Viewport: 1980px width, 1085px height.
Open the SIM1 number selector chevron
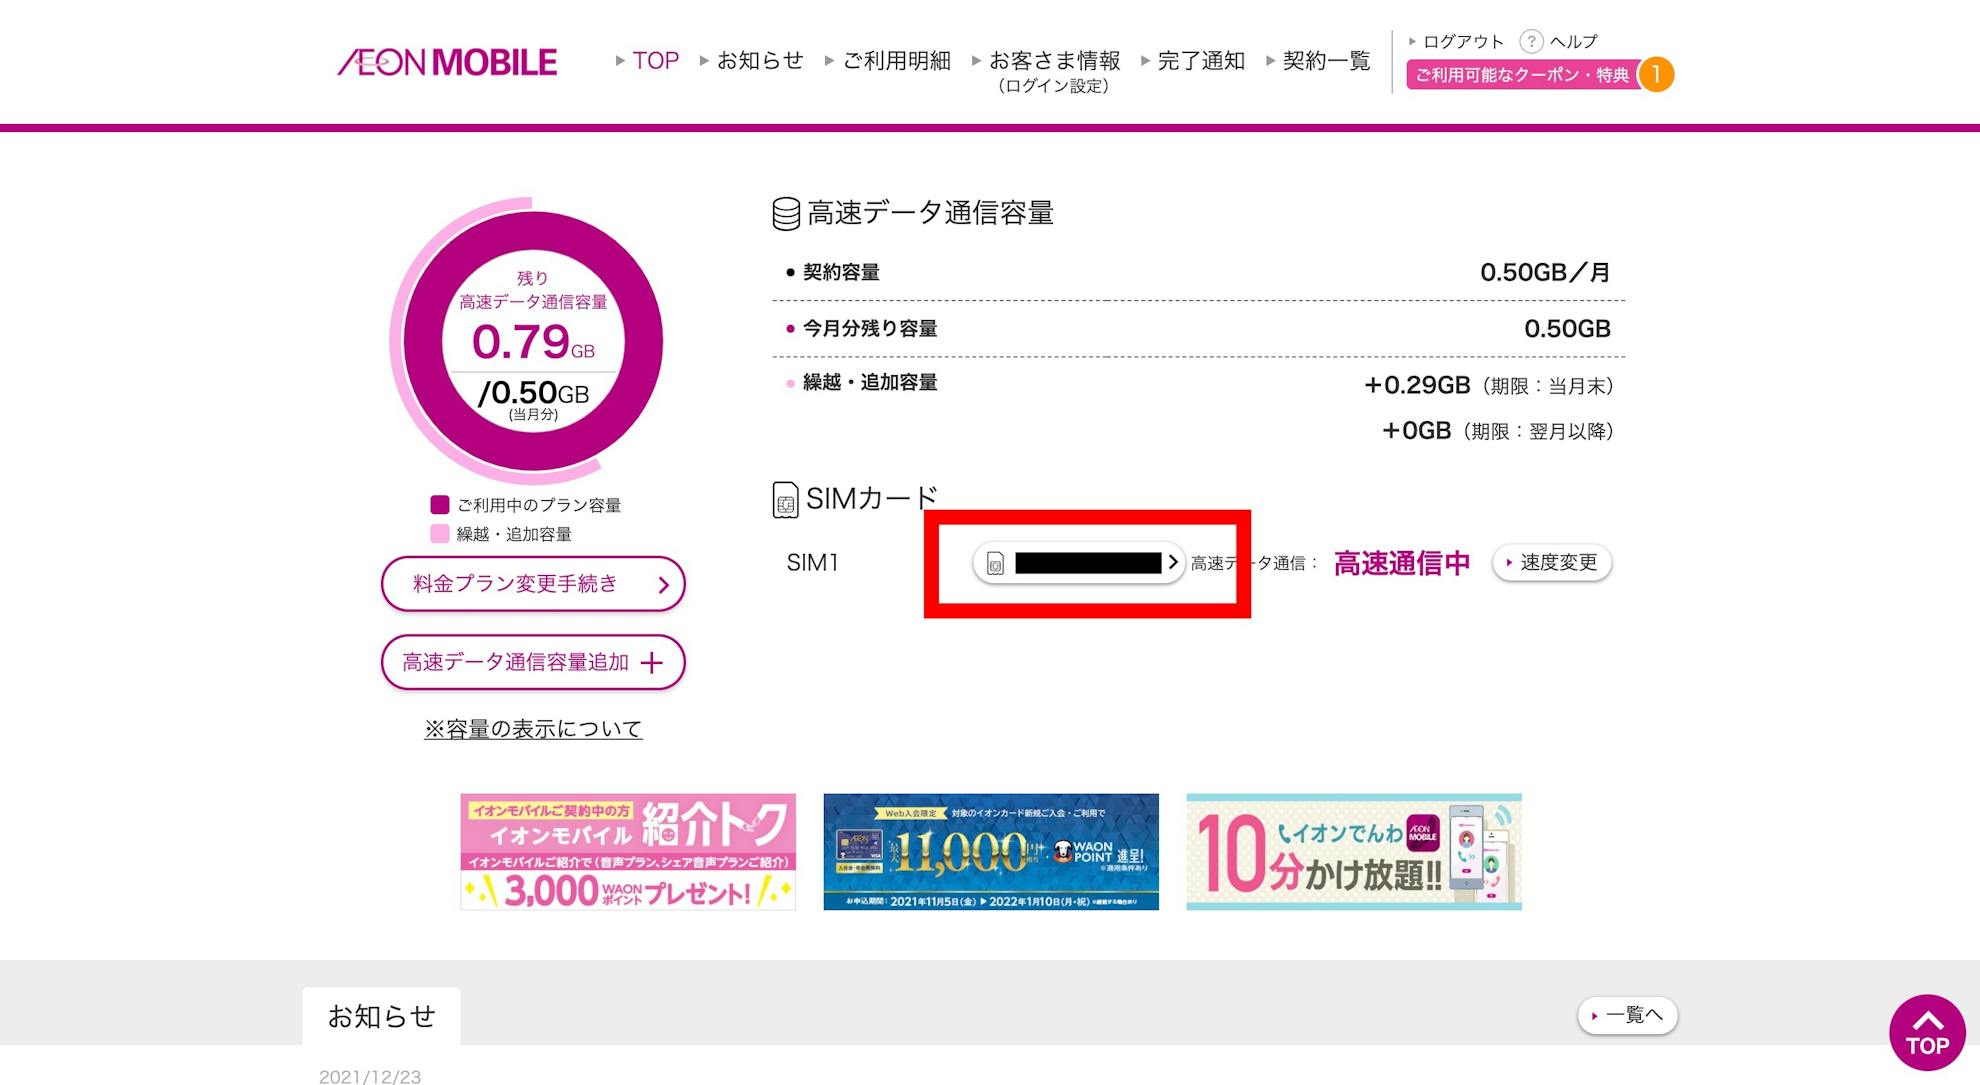1173,562
